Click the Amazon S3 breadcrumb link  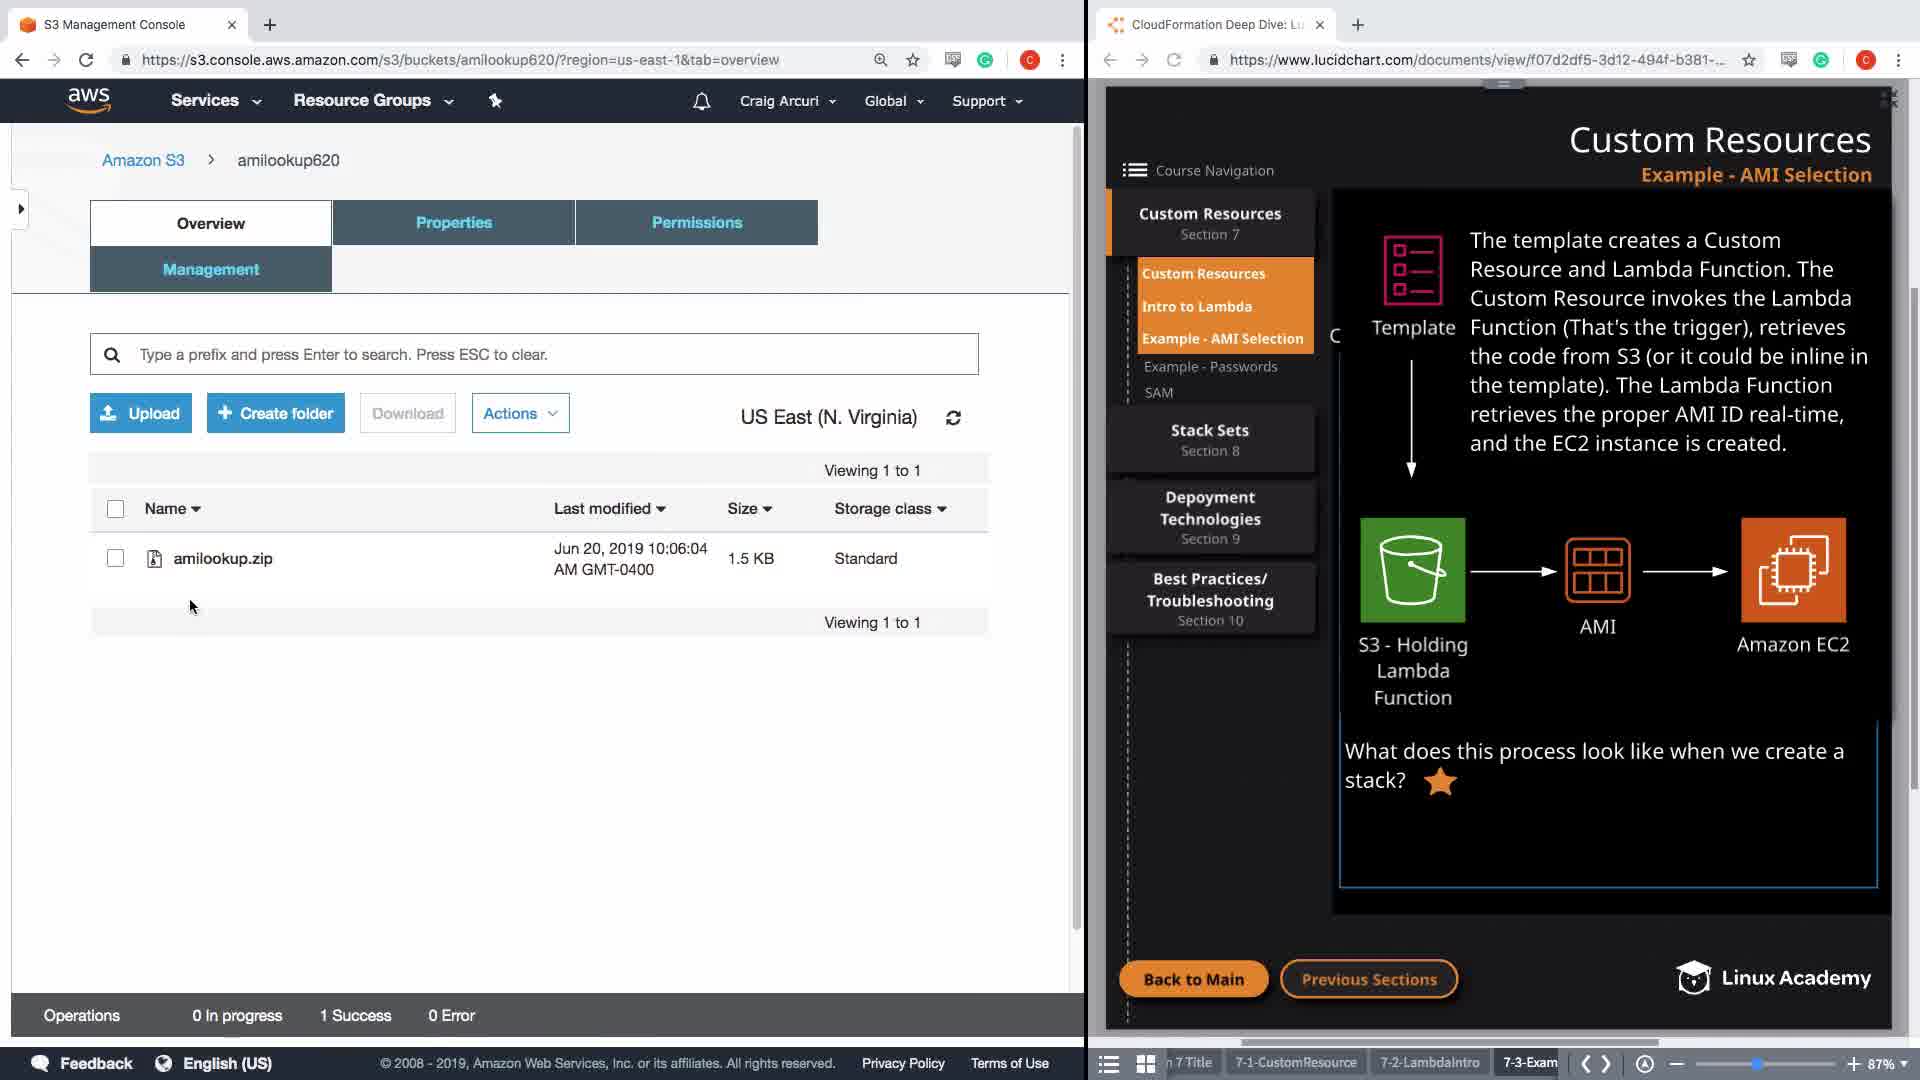coord(143,160)
